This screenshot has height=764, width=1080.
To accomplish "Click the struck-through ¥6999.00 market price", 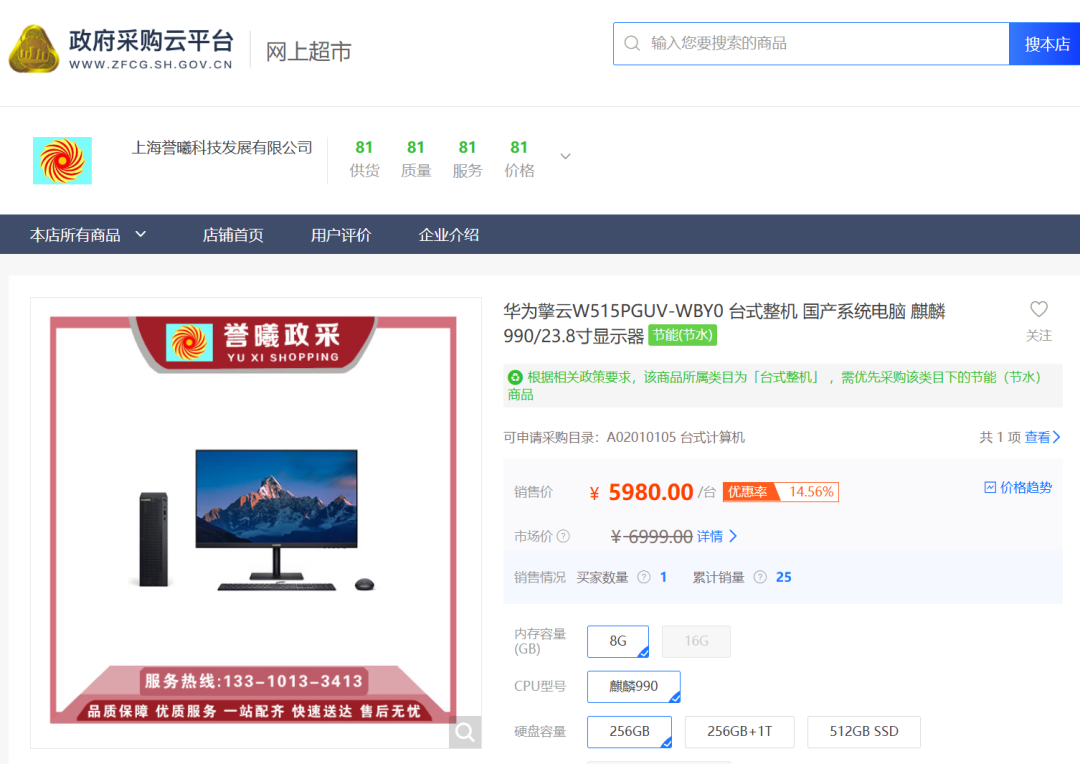I will tap(652, 537).
